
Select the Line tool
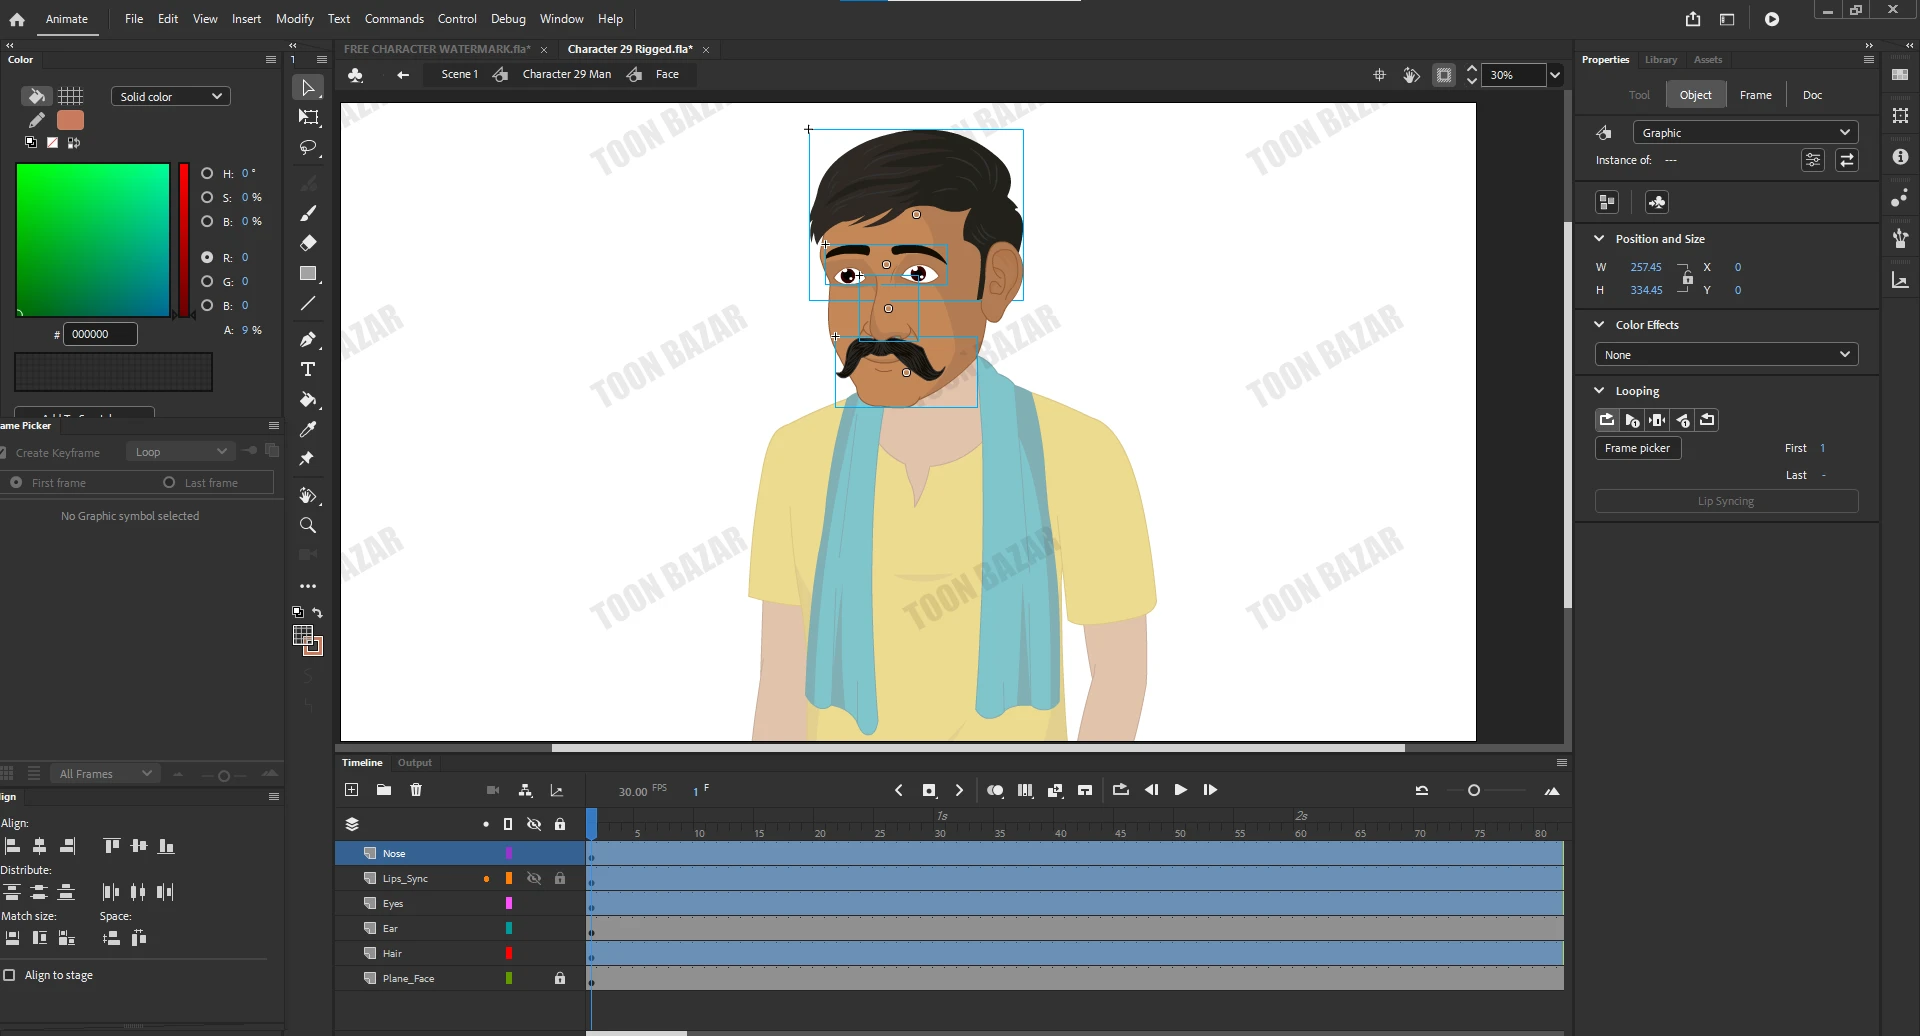(308, 303)
